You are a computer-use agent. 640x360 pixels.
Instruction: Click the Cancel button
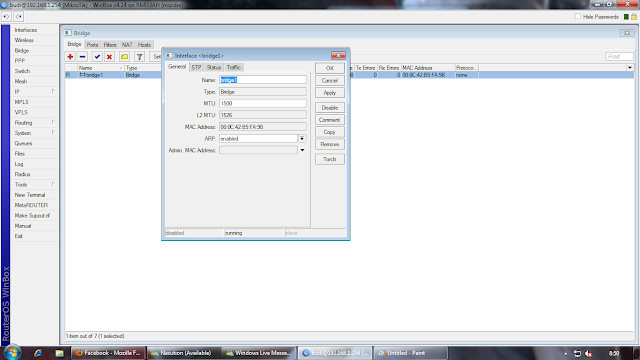tap(330, 80)
